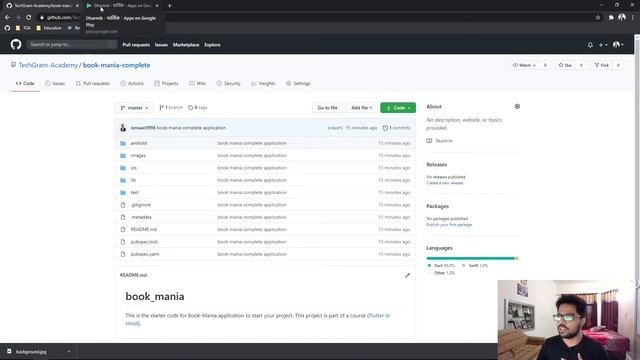Open the Readme link in About
This screenshot has height=360, width=640.
(x=440, y=141)
